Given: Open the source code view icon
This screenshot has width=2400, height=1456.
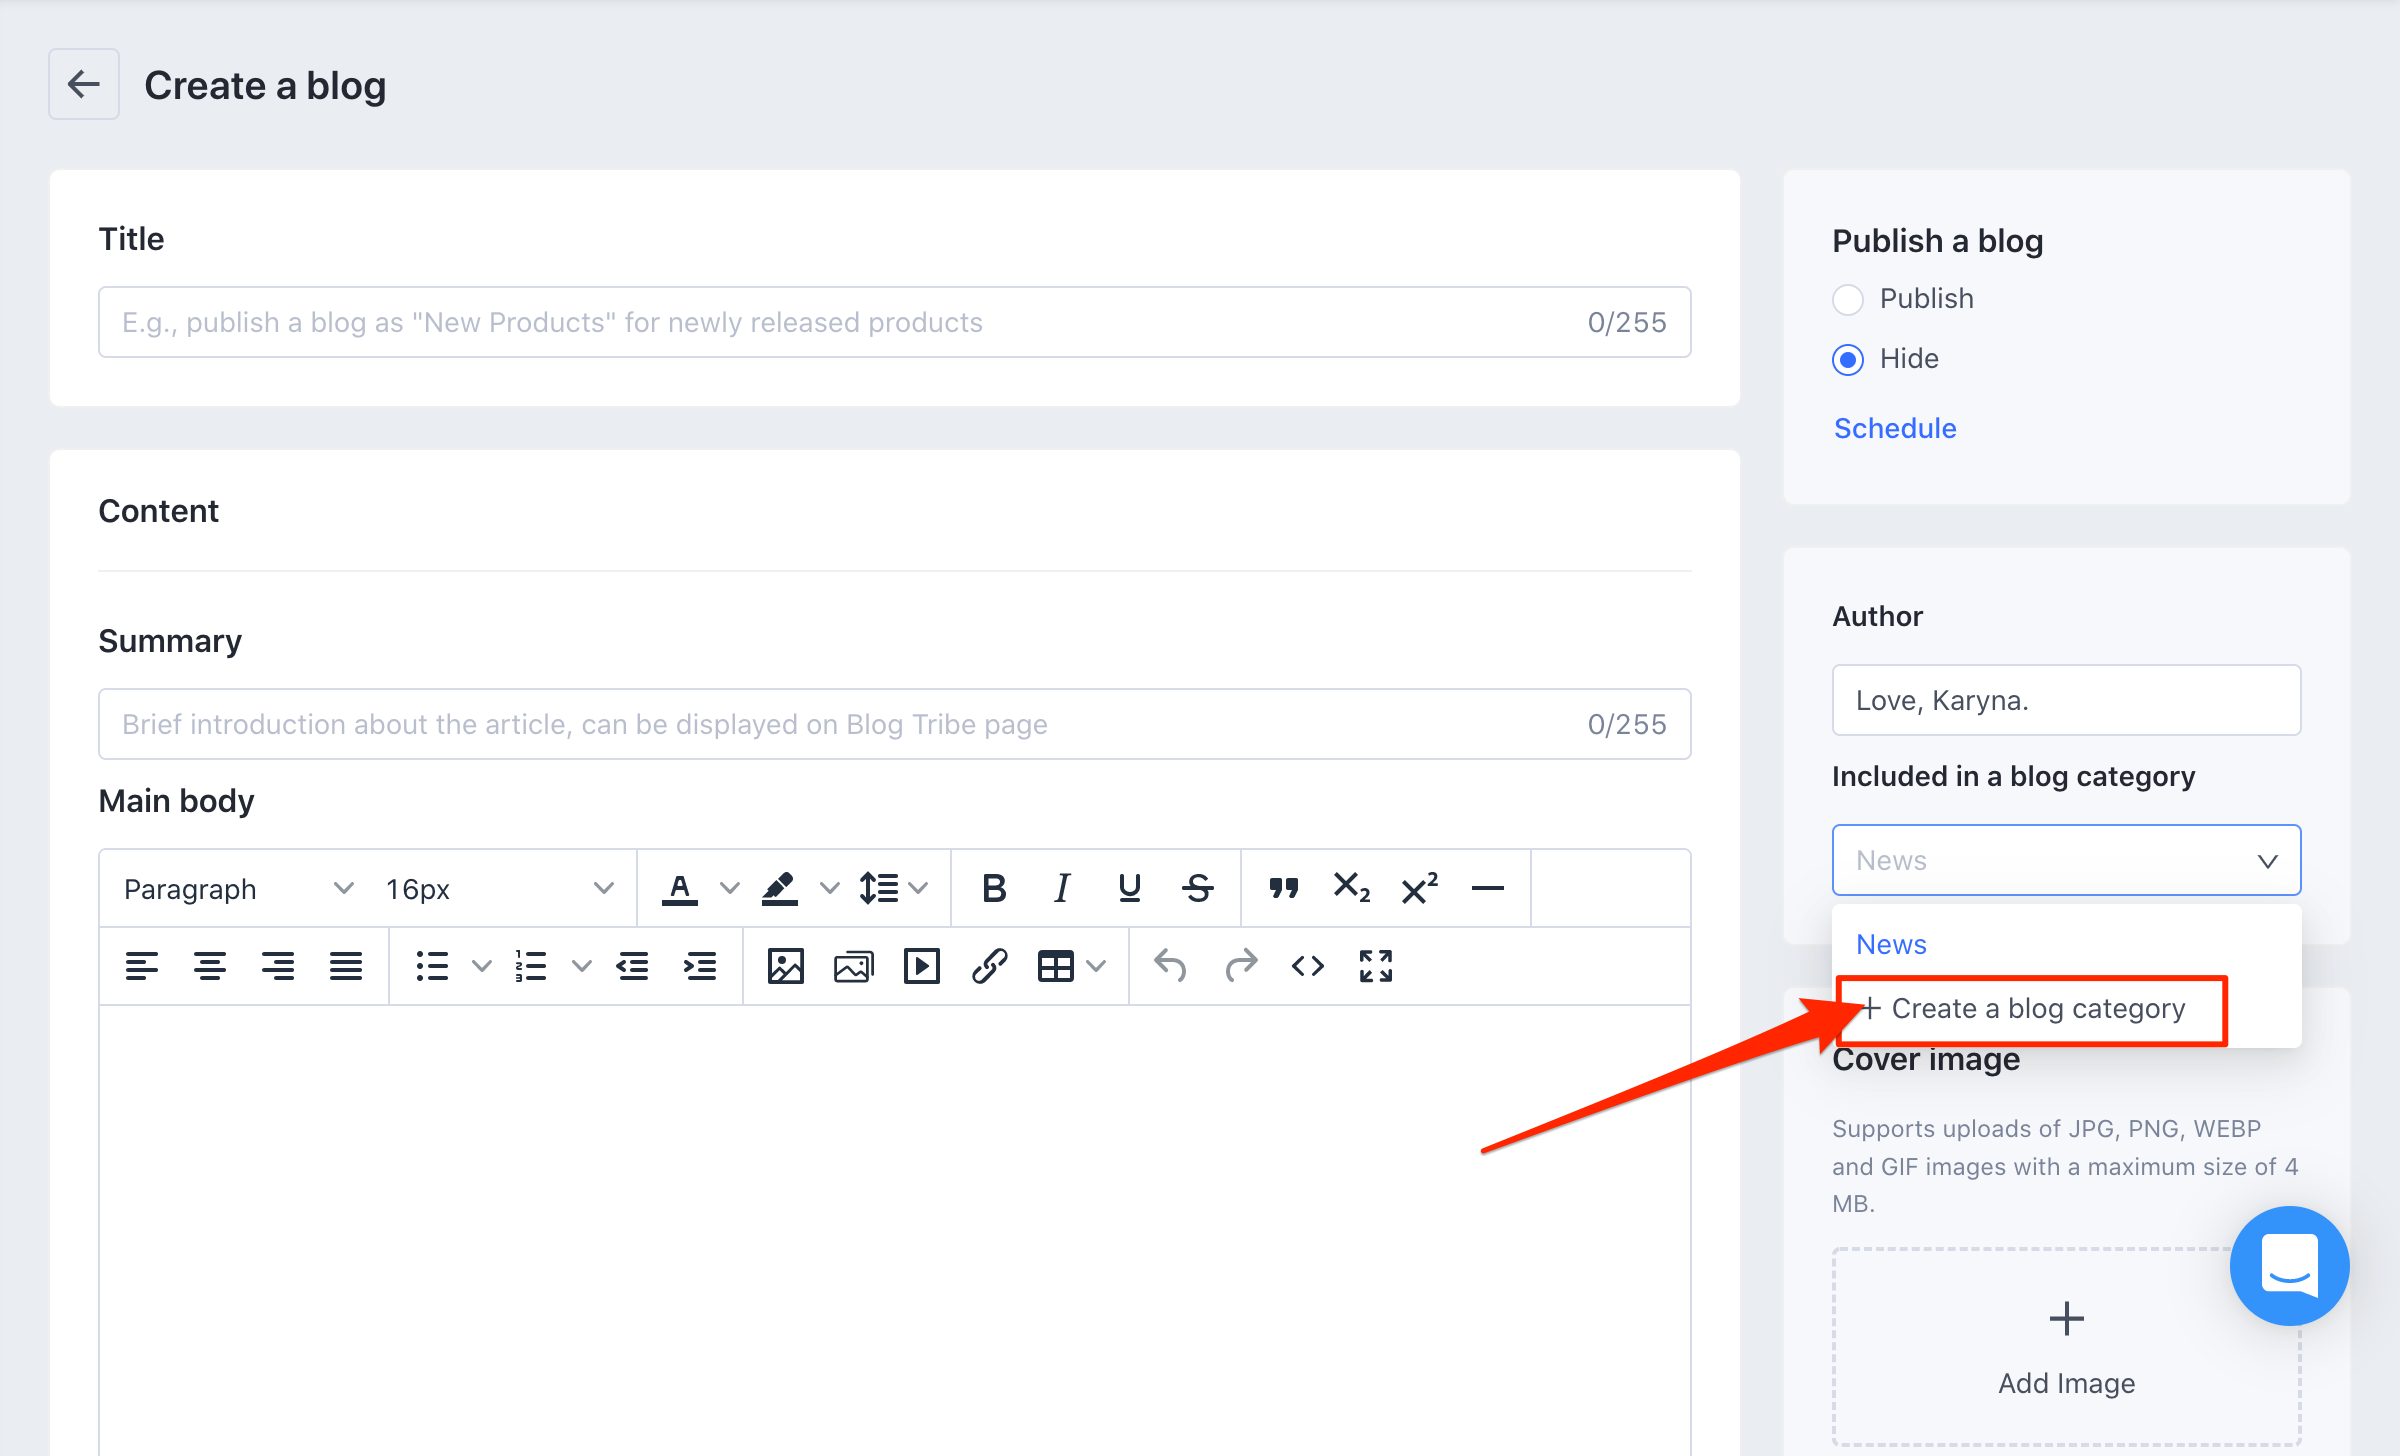Looking at the screenshot, I should (x=1307, y=966).
